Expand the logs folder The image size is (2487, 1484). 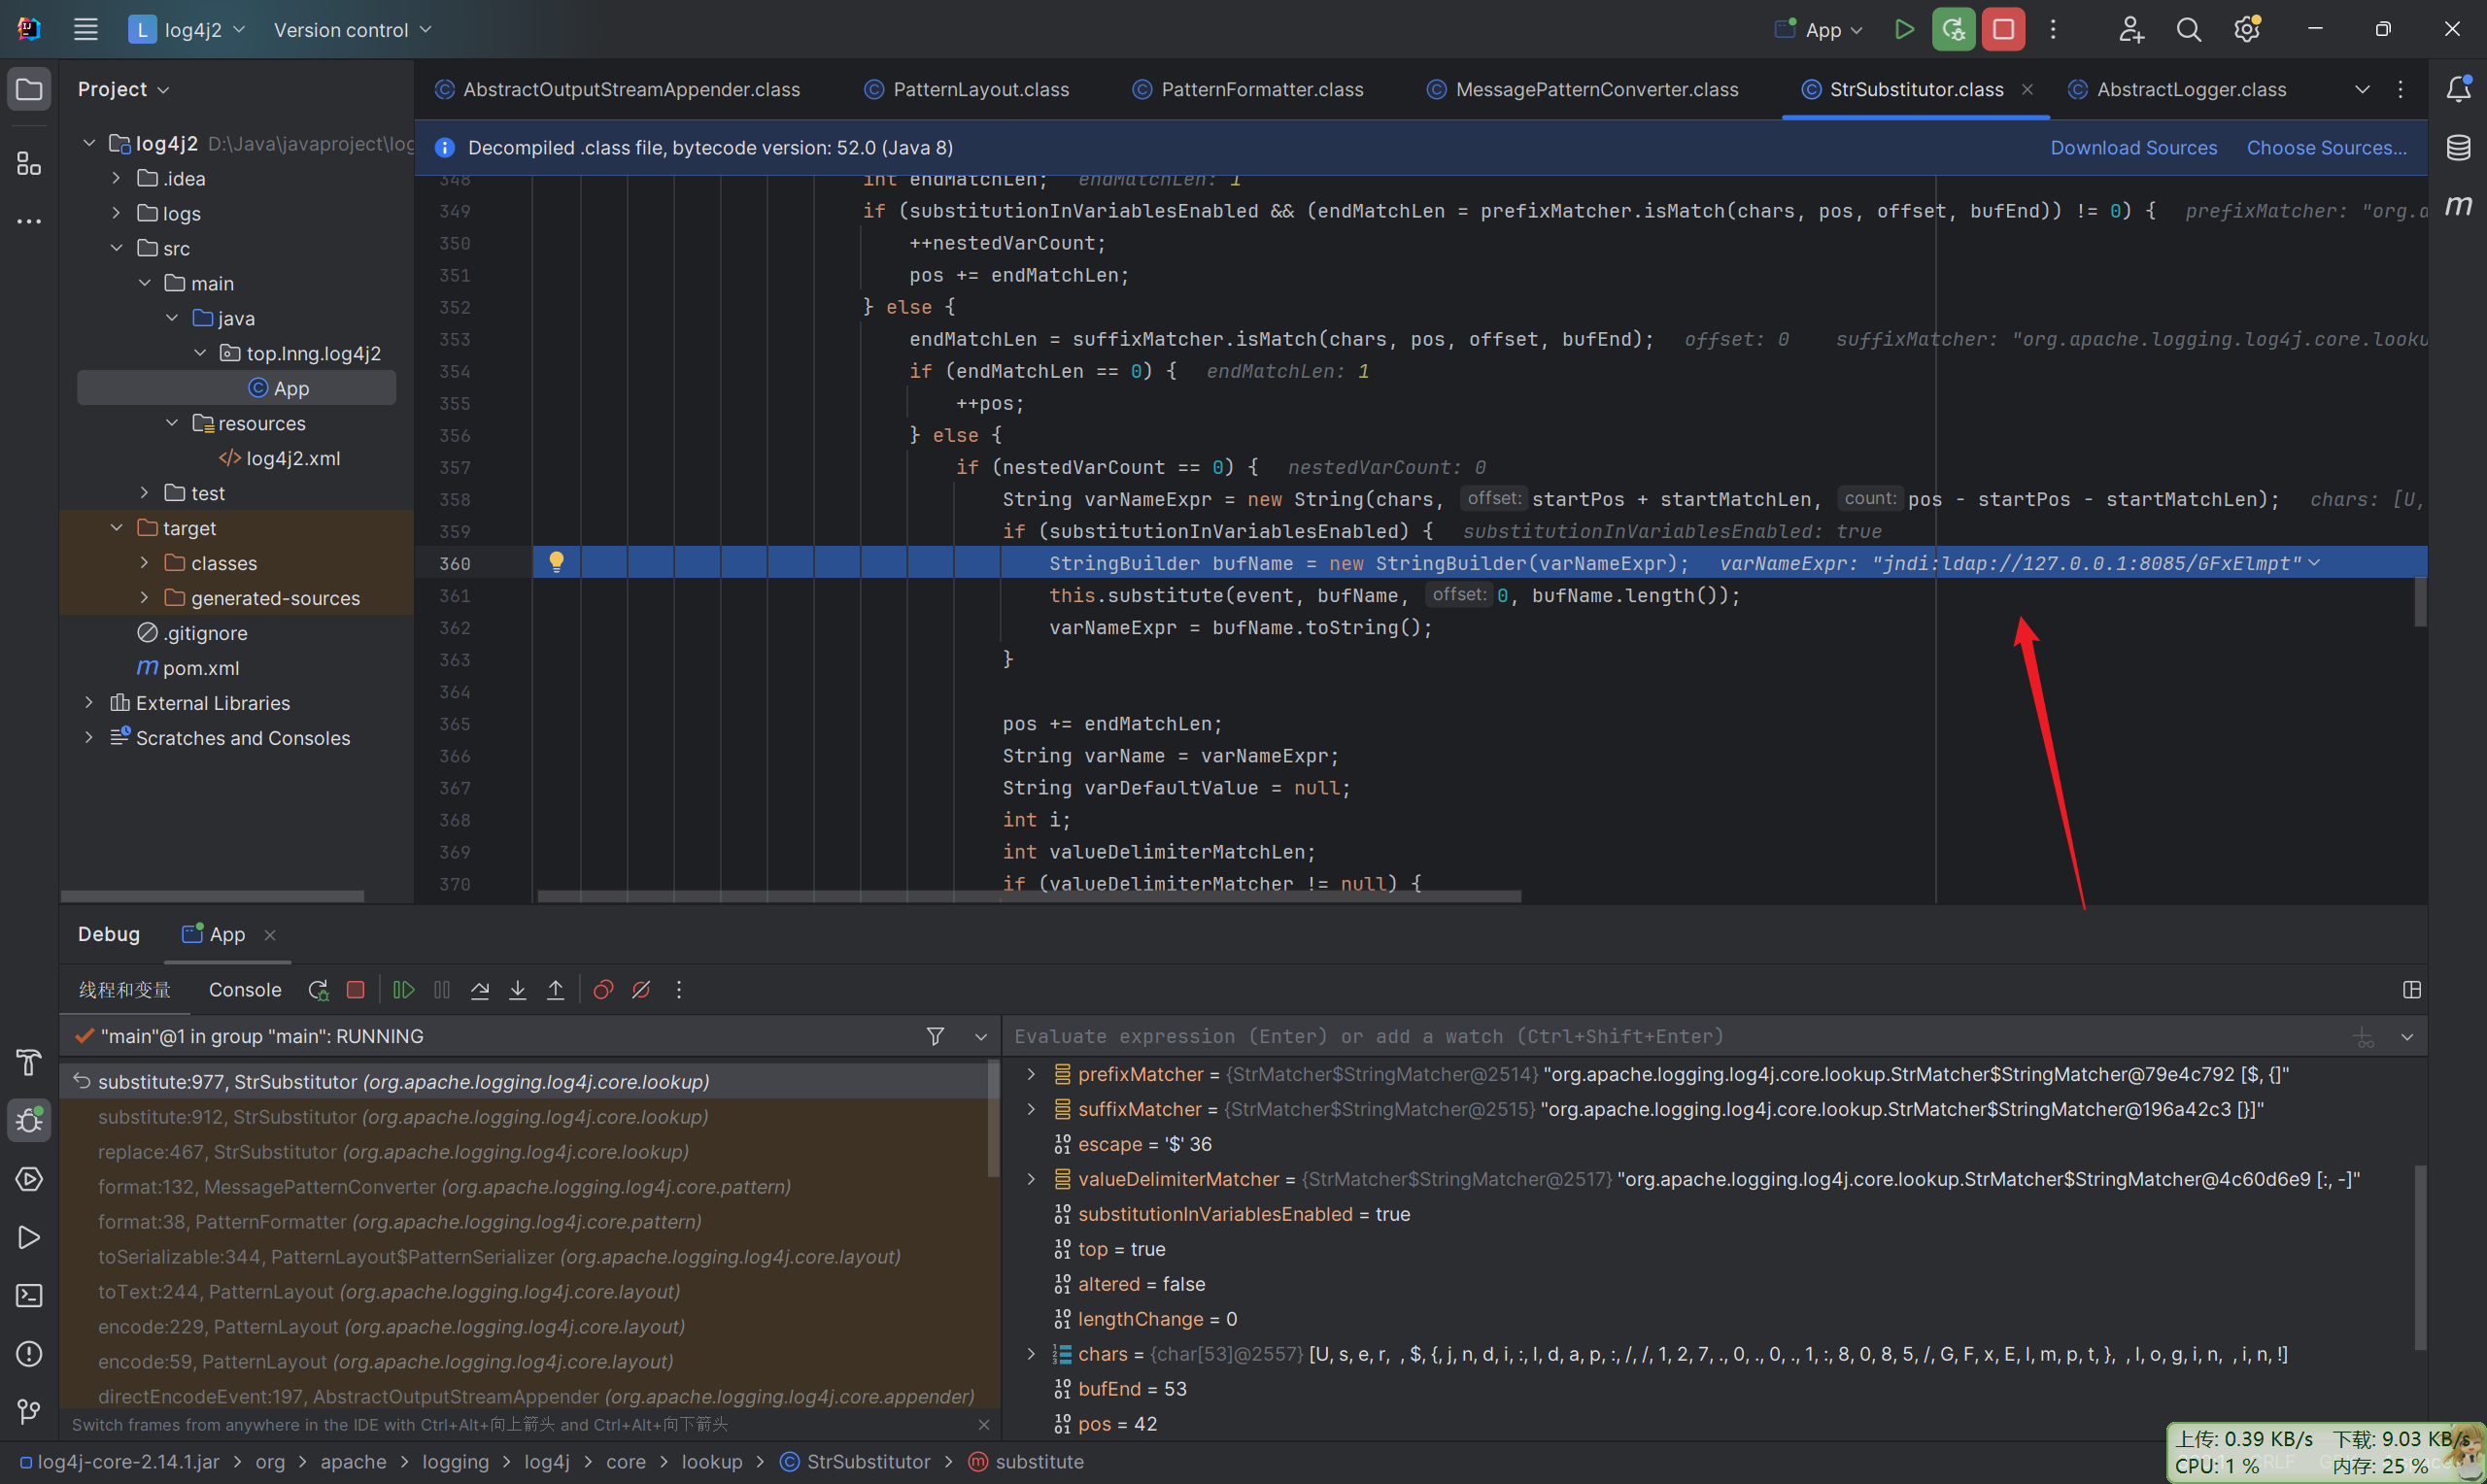click(116, 213)
